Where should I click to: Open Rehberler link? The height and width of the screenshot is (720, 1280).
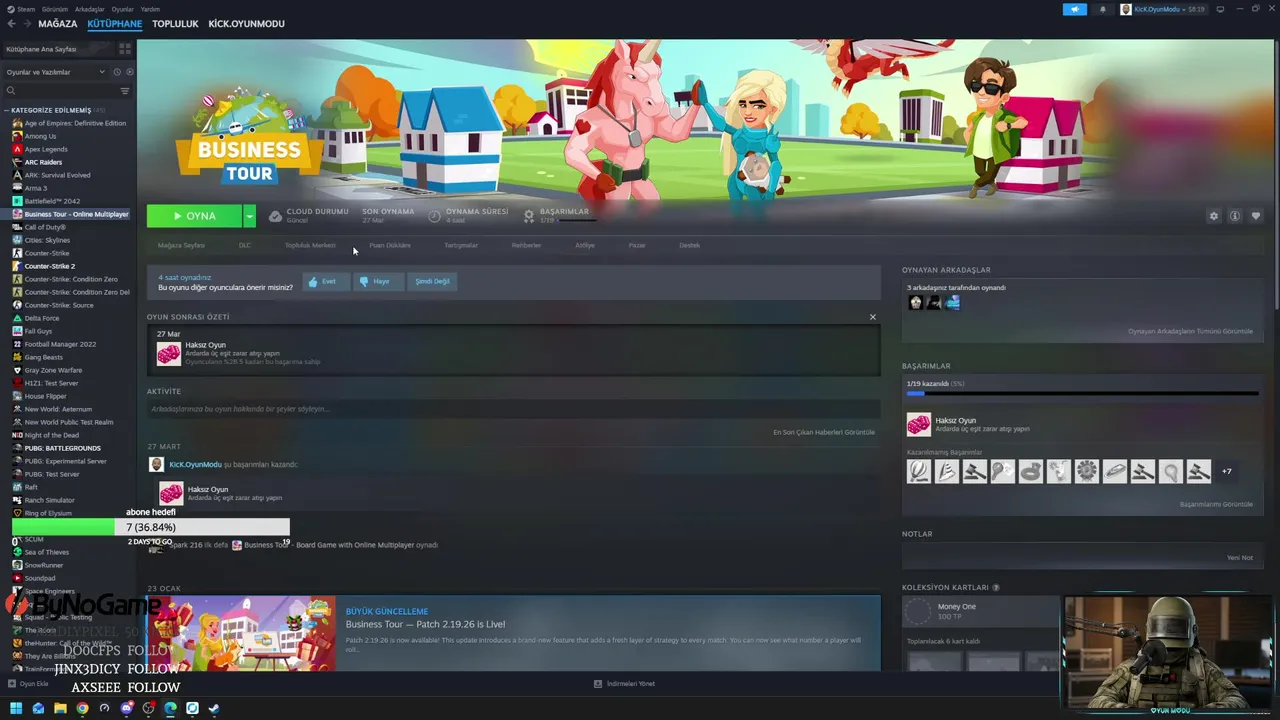526,245
